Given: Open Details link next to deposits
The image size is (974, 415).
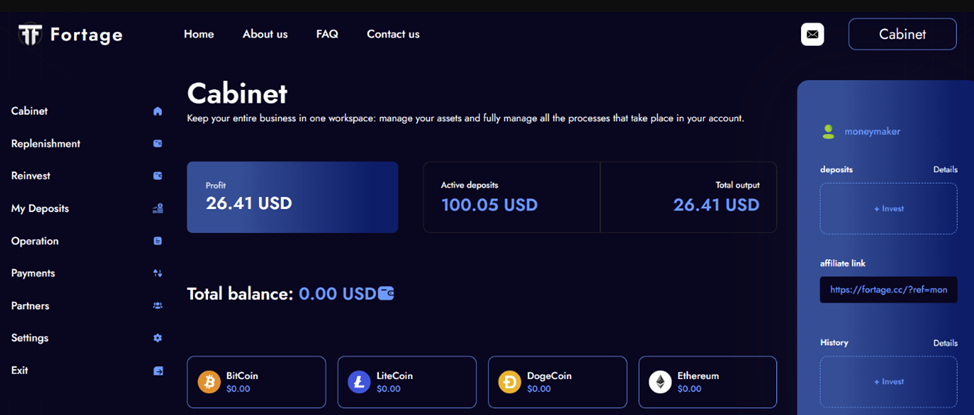Looking at the screenshot, I should tap(945, 170).
